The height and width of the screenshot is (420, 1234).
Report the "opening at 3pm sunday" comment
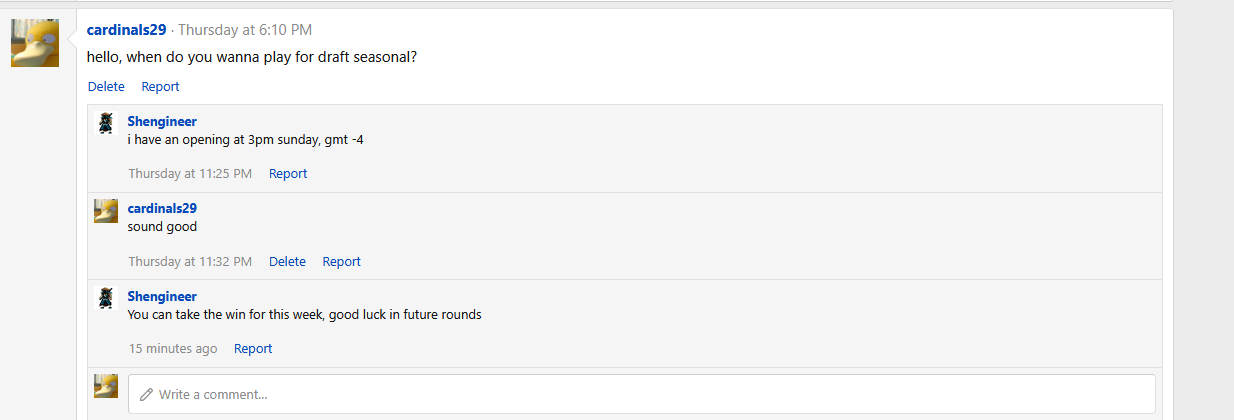pyautogui.click(x=288, y=174)
